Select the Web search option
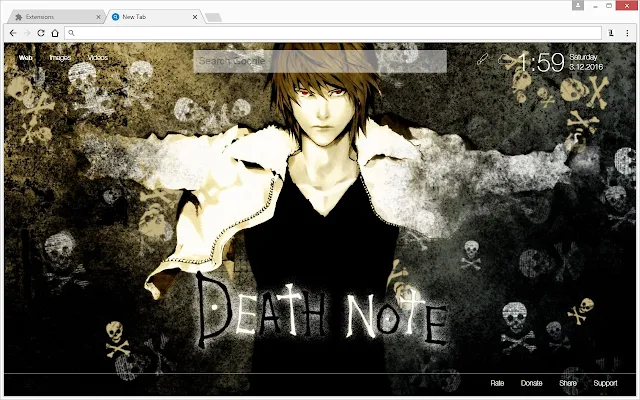 click(x=25, y=58)
